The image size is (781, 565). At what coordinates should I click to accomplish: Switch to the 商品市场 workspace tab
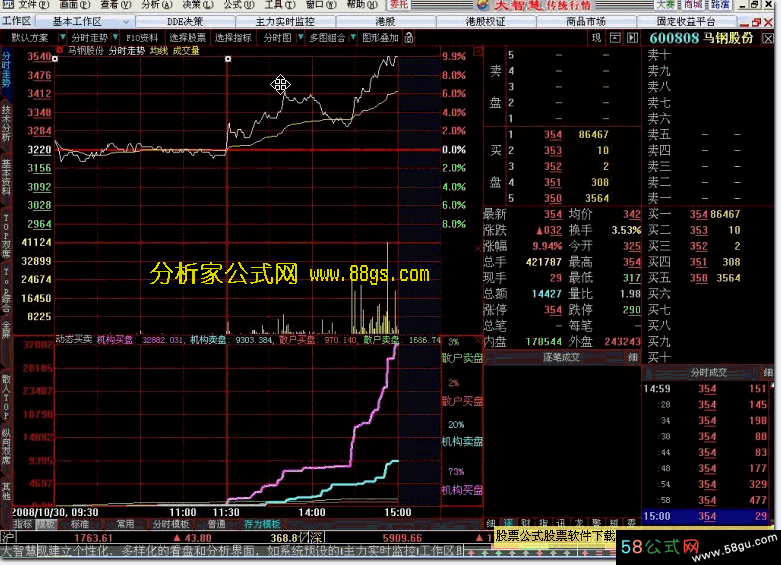(586, 21)
